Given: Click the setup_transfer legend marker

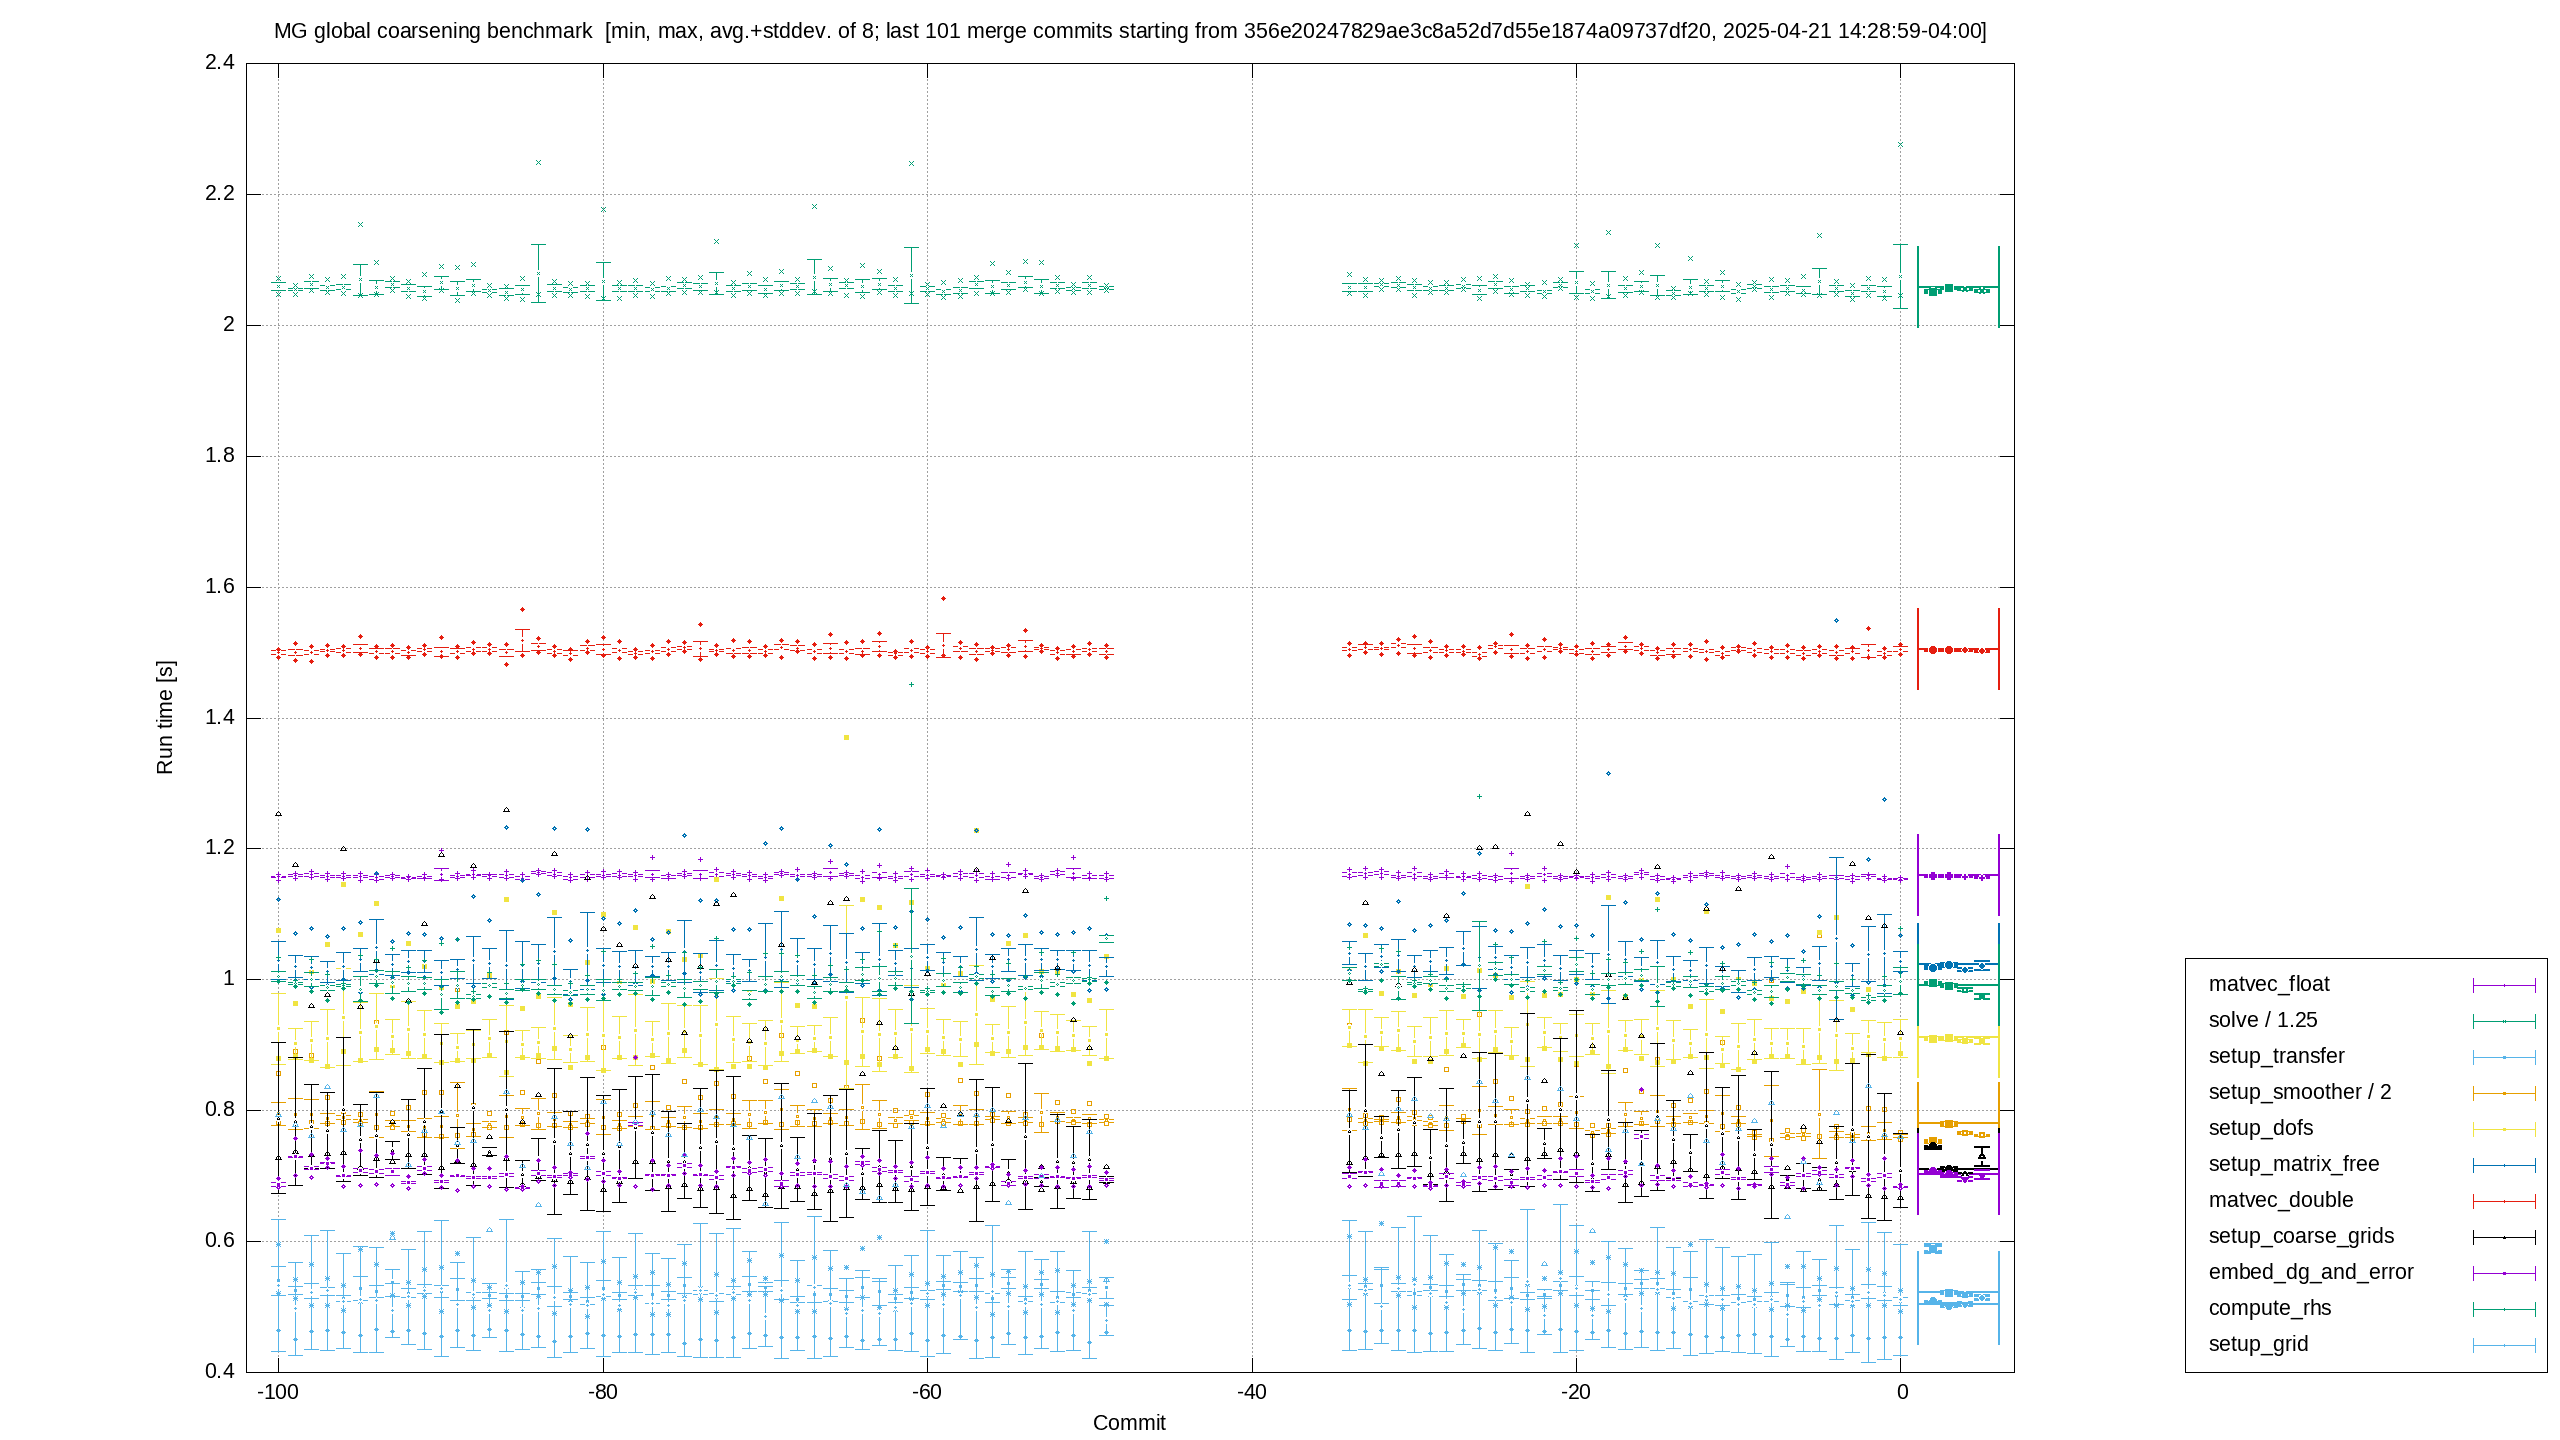Looking at the screenshot, I should pyautogui.click(x=2504, y=1057).
